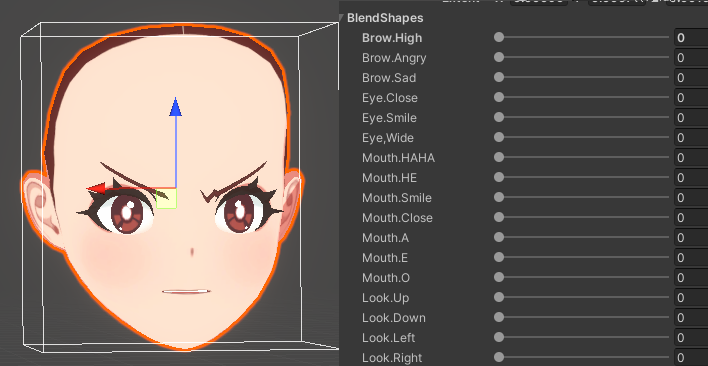
Task: Click the Mouth.O slider handle
Action: point(499,277)
